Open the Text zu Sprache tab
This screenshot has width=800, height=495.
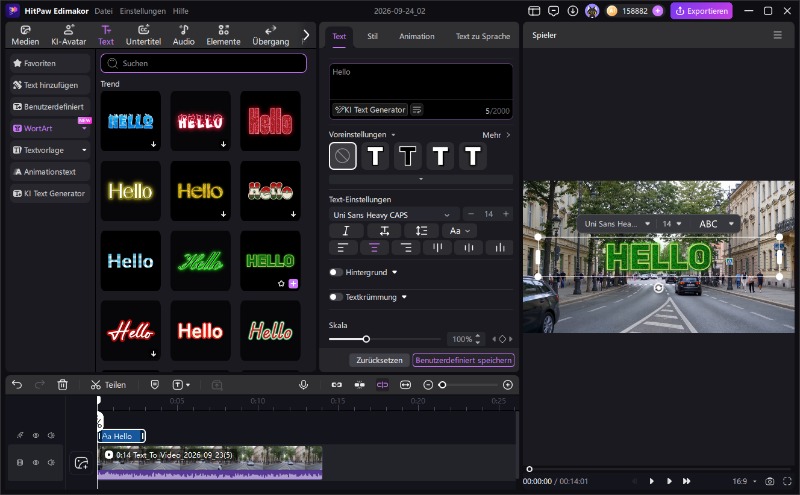(x=483, y=36)
